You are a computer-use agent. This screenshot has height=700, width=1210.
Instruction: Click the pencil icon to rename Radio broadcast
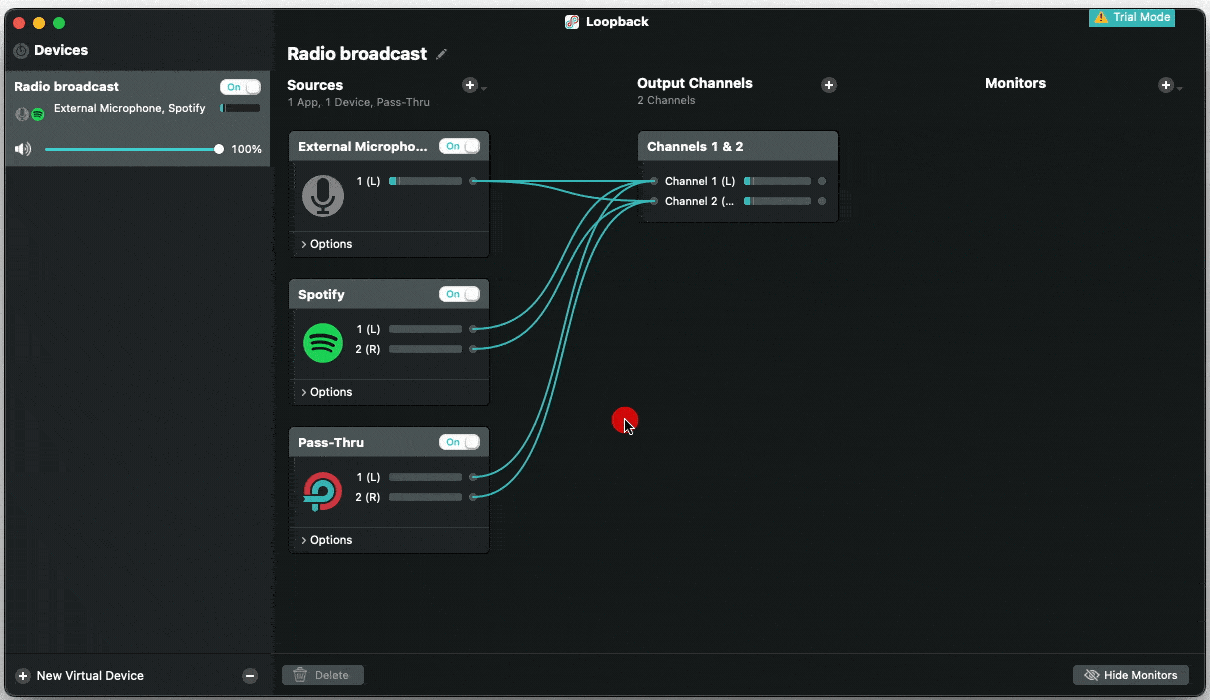(x=442, y=54)
